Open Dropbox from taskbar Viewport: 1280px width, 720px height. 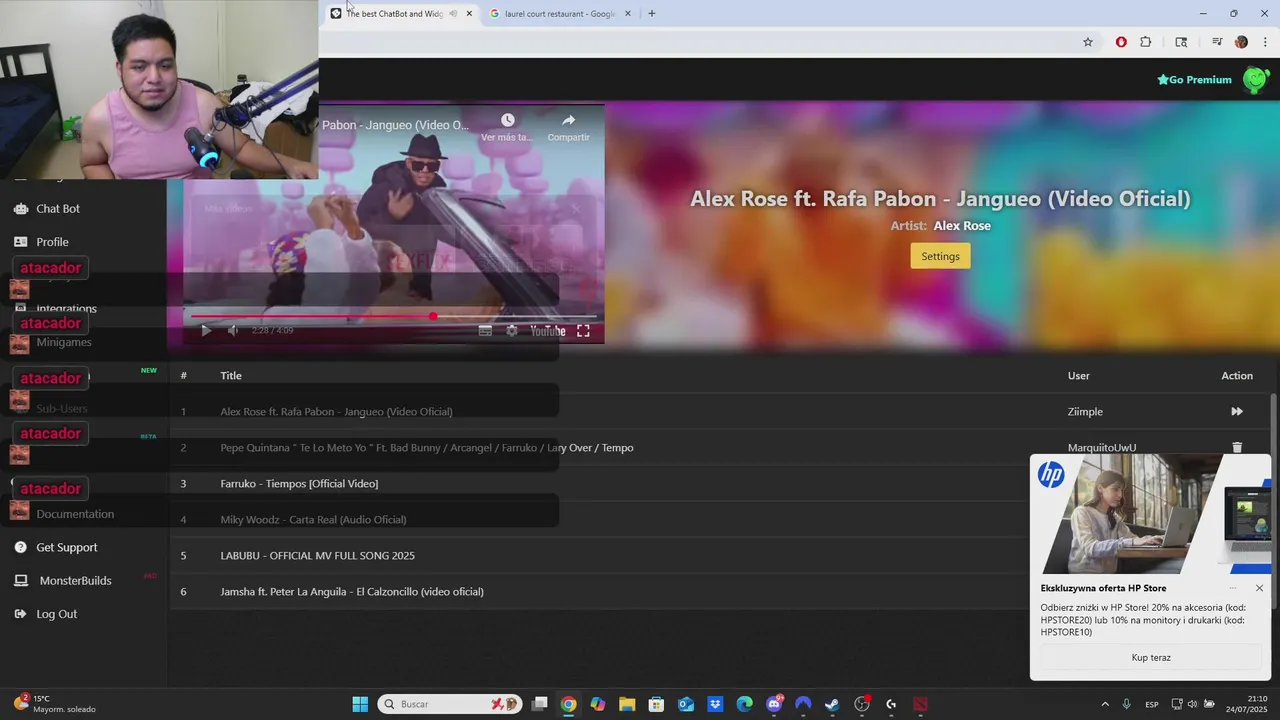point(715,704)
